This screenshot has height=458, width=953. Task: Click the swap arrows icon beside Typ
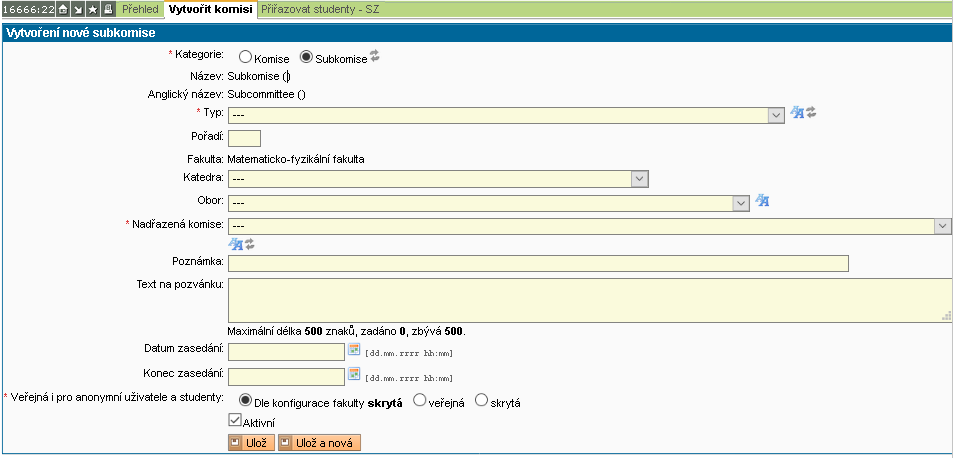tap(812, 113)
